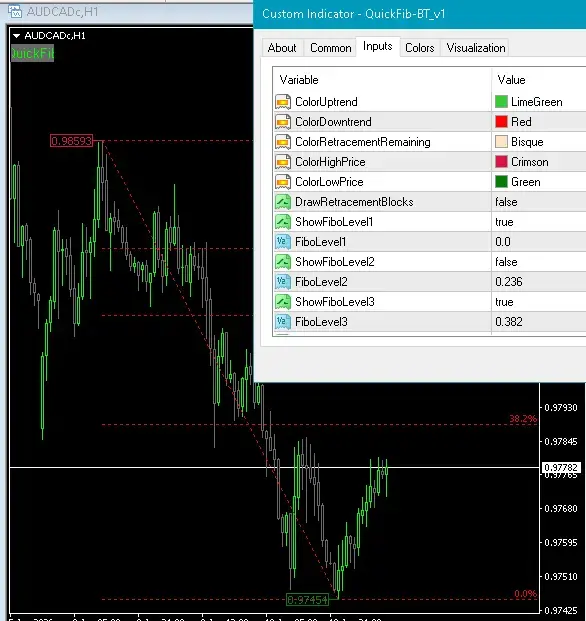Toggle DrawRetracementBlocks false value
This screenshot has height=621, width=586.
538,202
